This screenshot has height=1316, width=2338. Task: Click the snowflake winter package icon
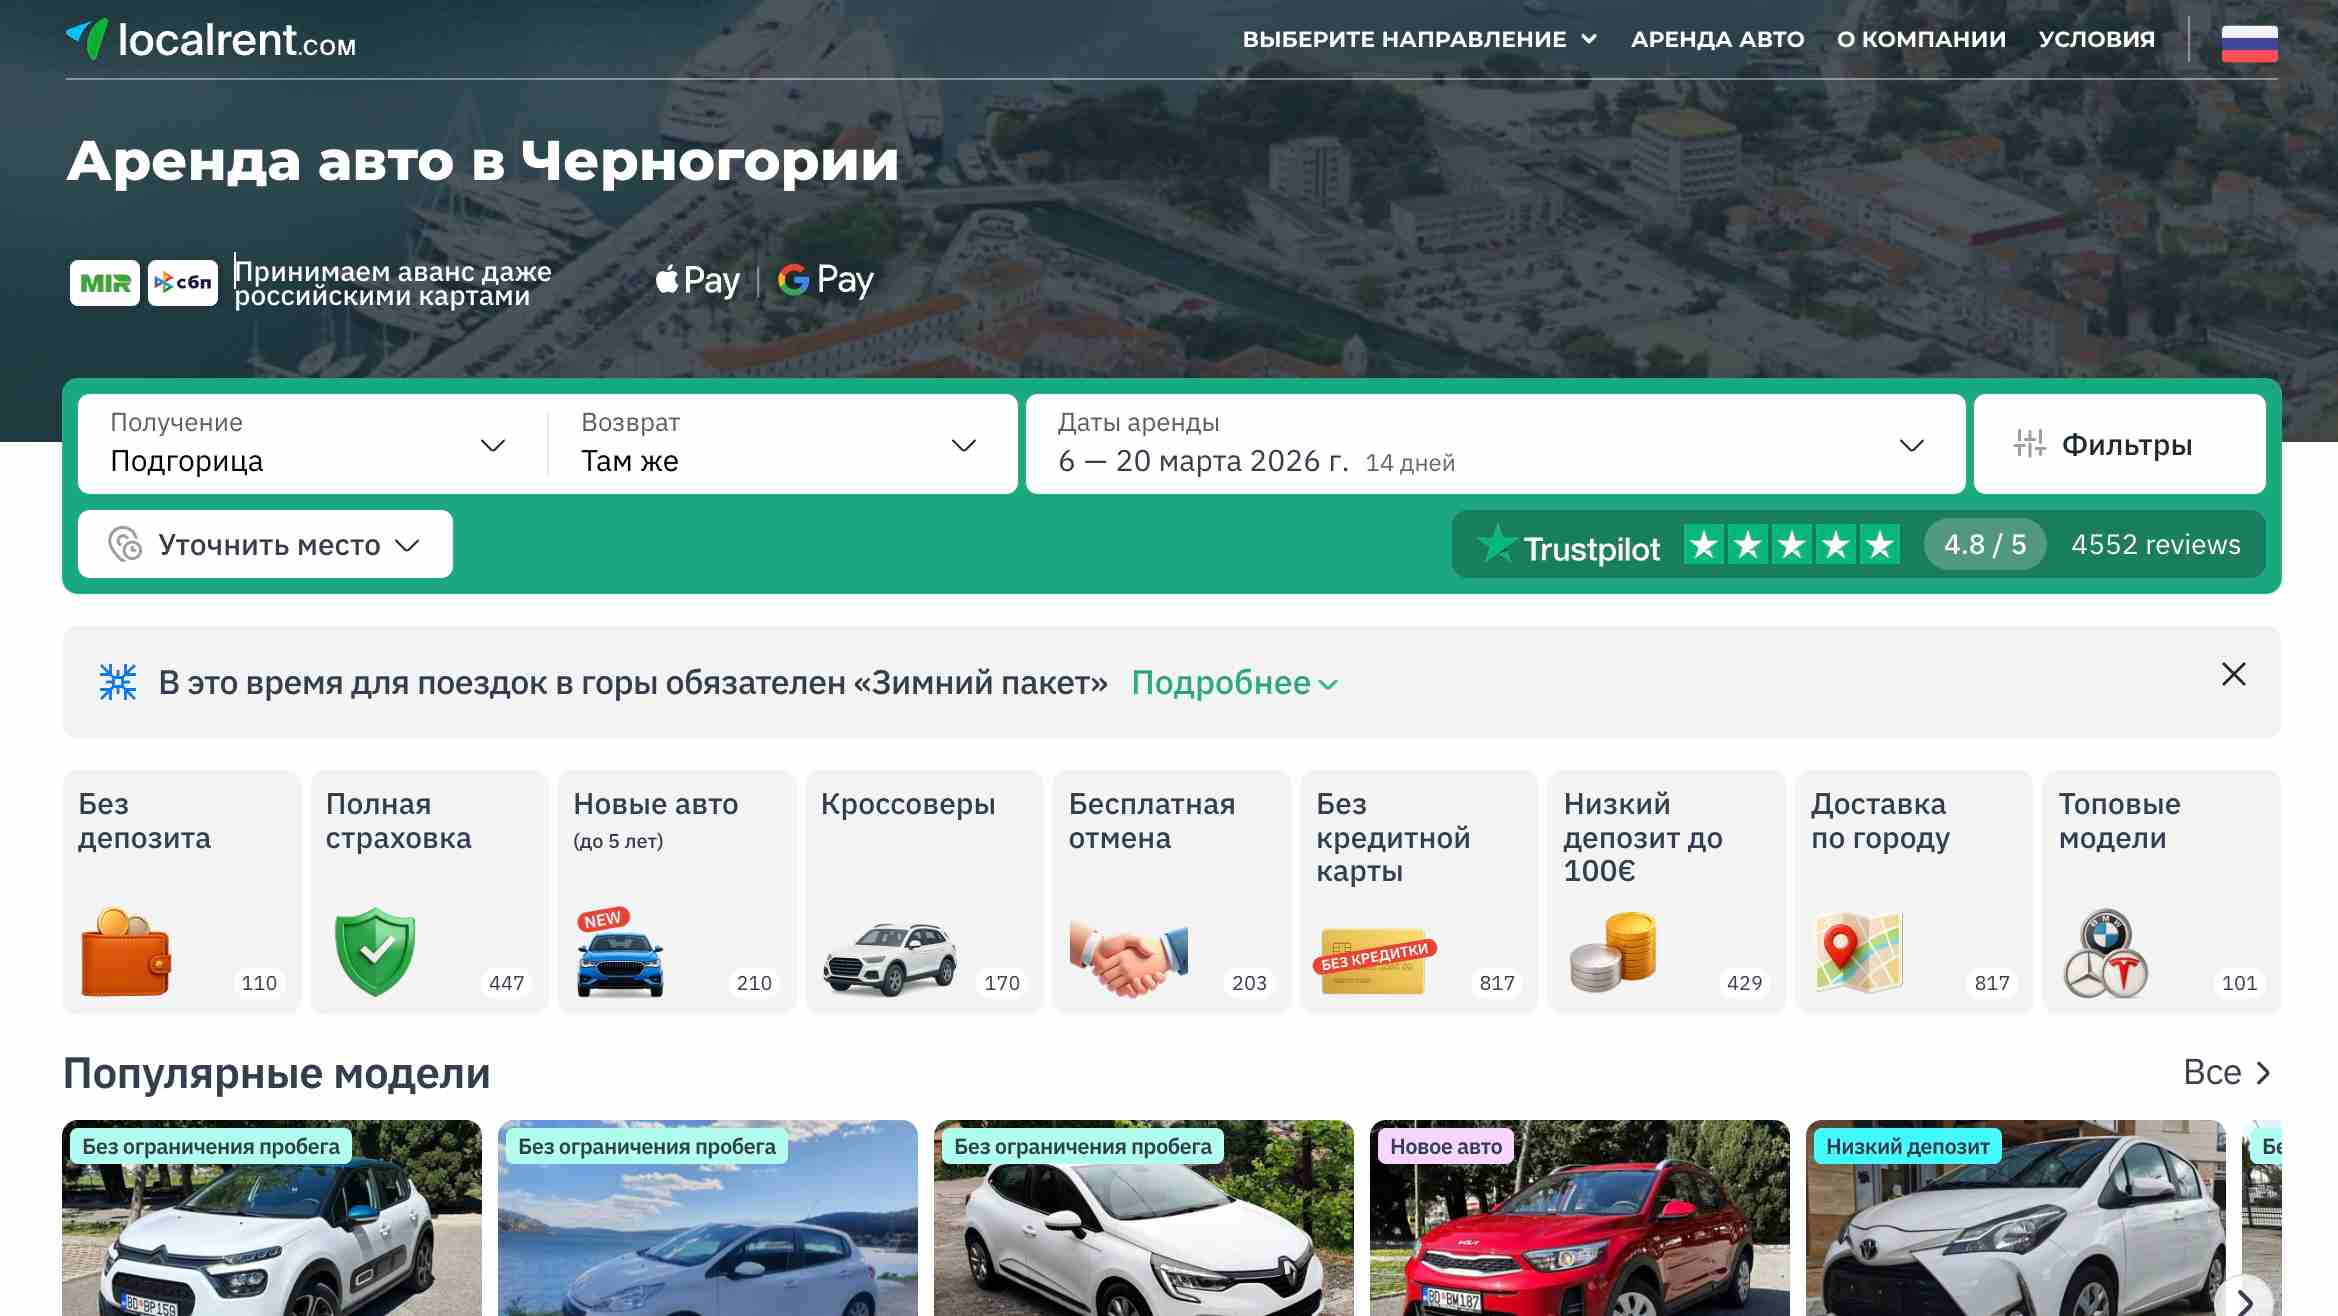118,682
